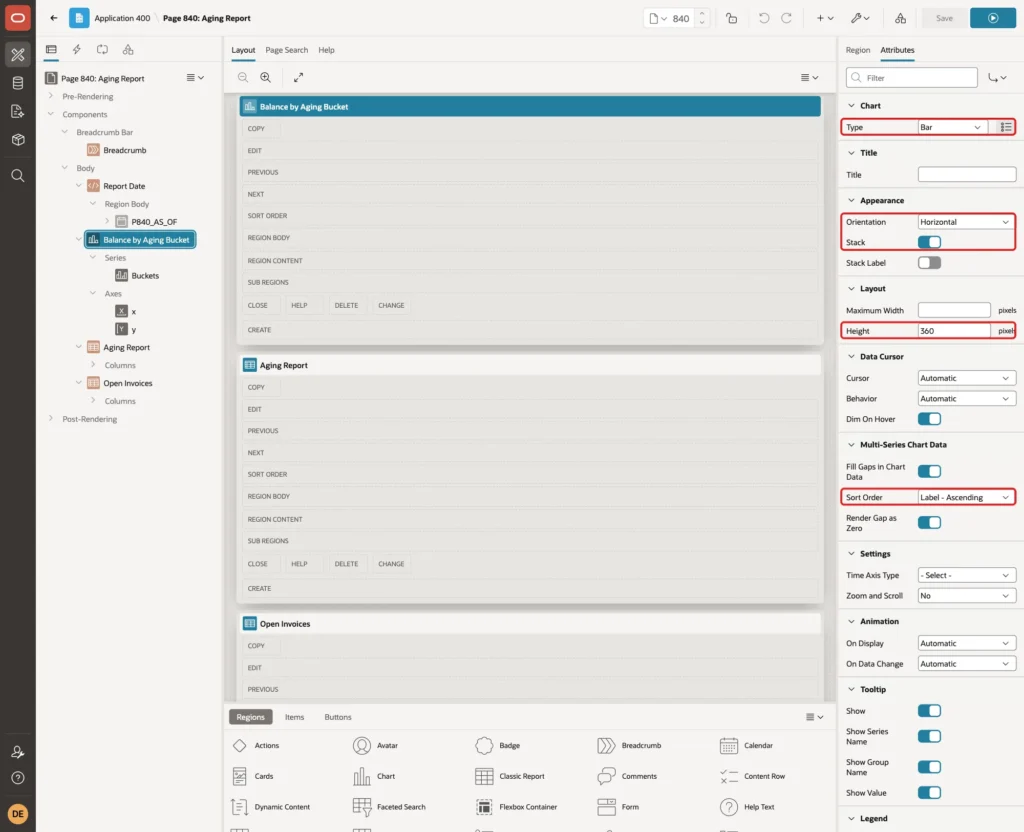Expand the Pre-Rendering tree node
Image resolution: width=1024 pixels, height=832 pixels.
pos(51,96)
